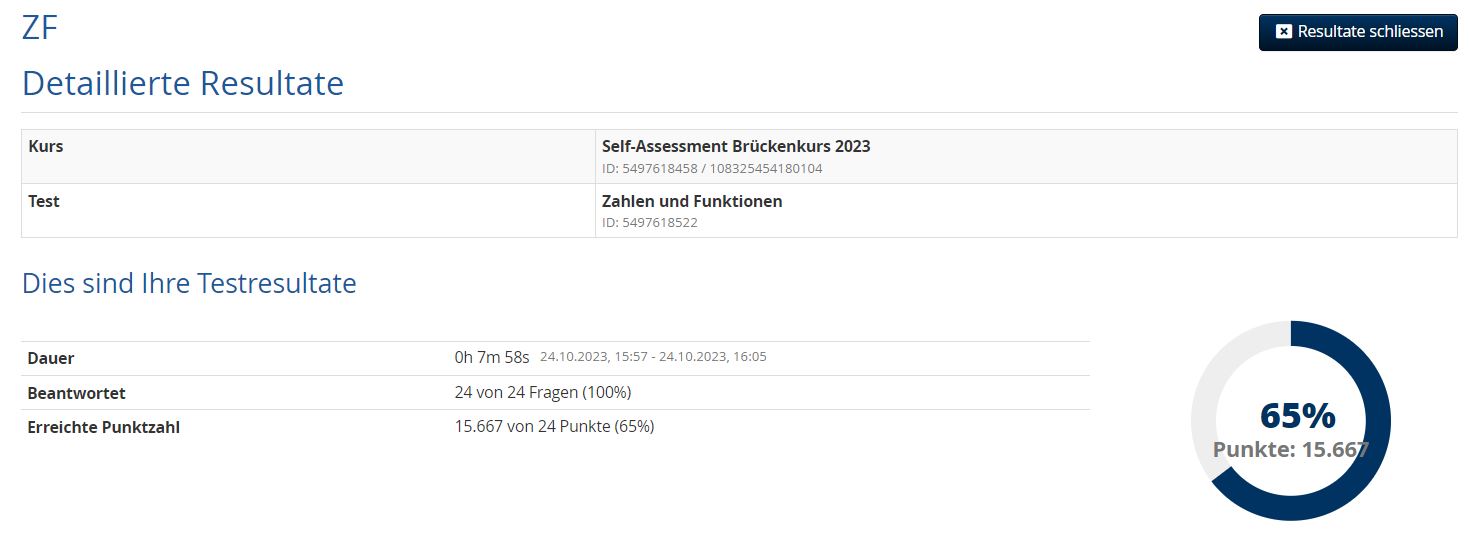Select the 24 von 24 Fragen value

point(543,392)
